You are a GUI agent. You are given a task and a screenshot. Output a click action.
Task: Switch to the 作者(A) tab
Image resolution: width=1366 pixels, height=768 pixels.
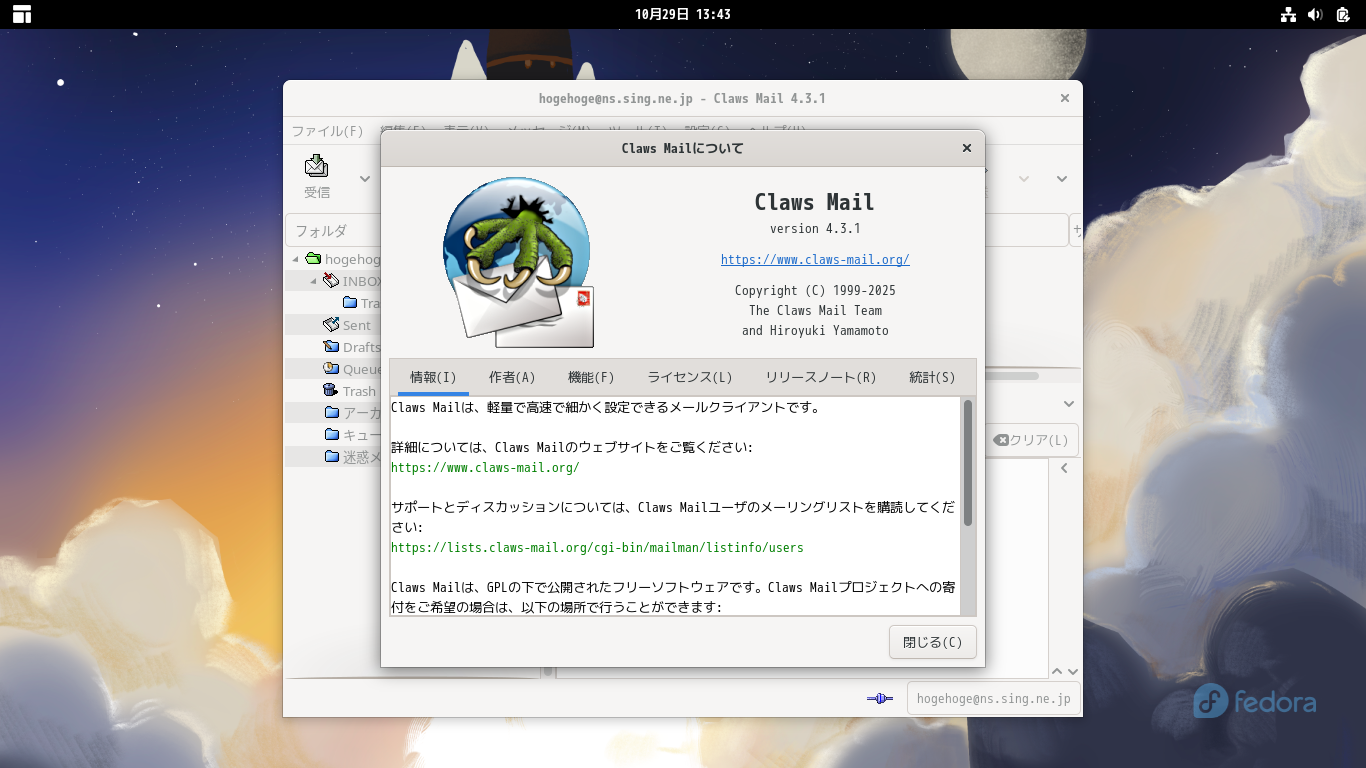click(512, 377)
